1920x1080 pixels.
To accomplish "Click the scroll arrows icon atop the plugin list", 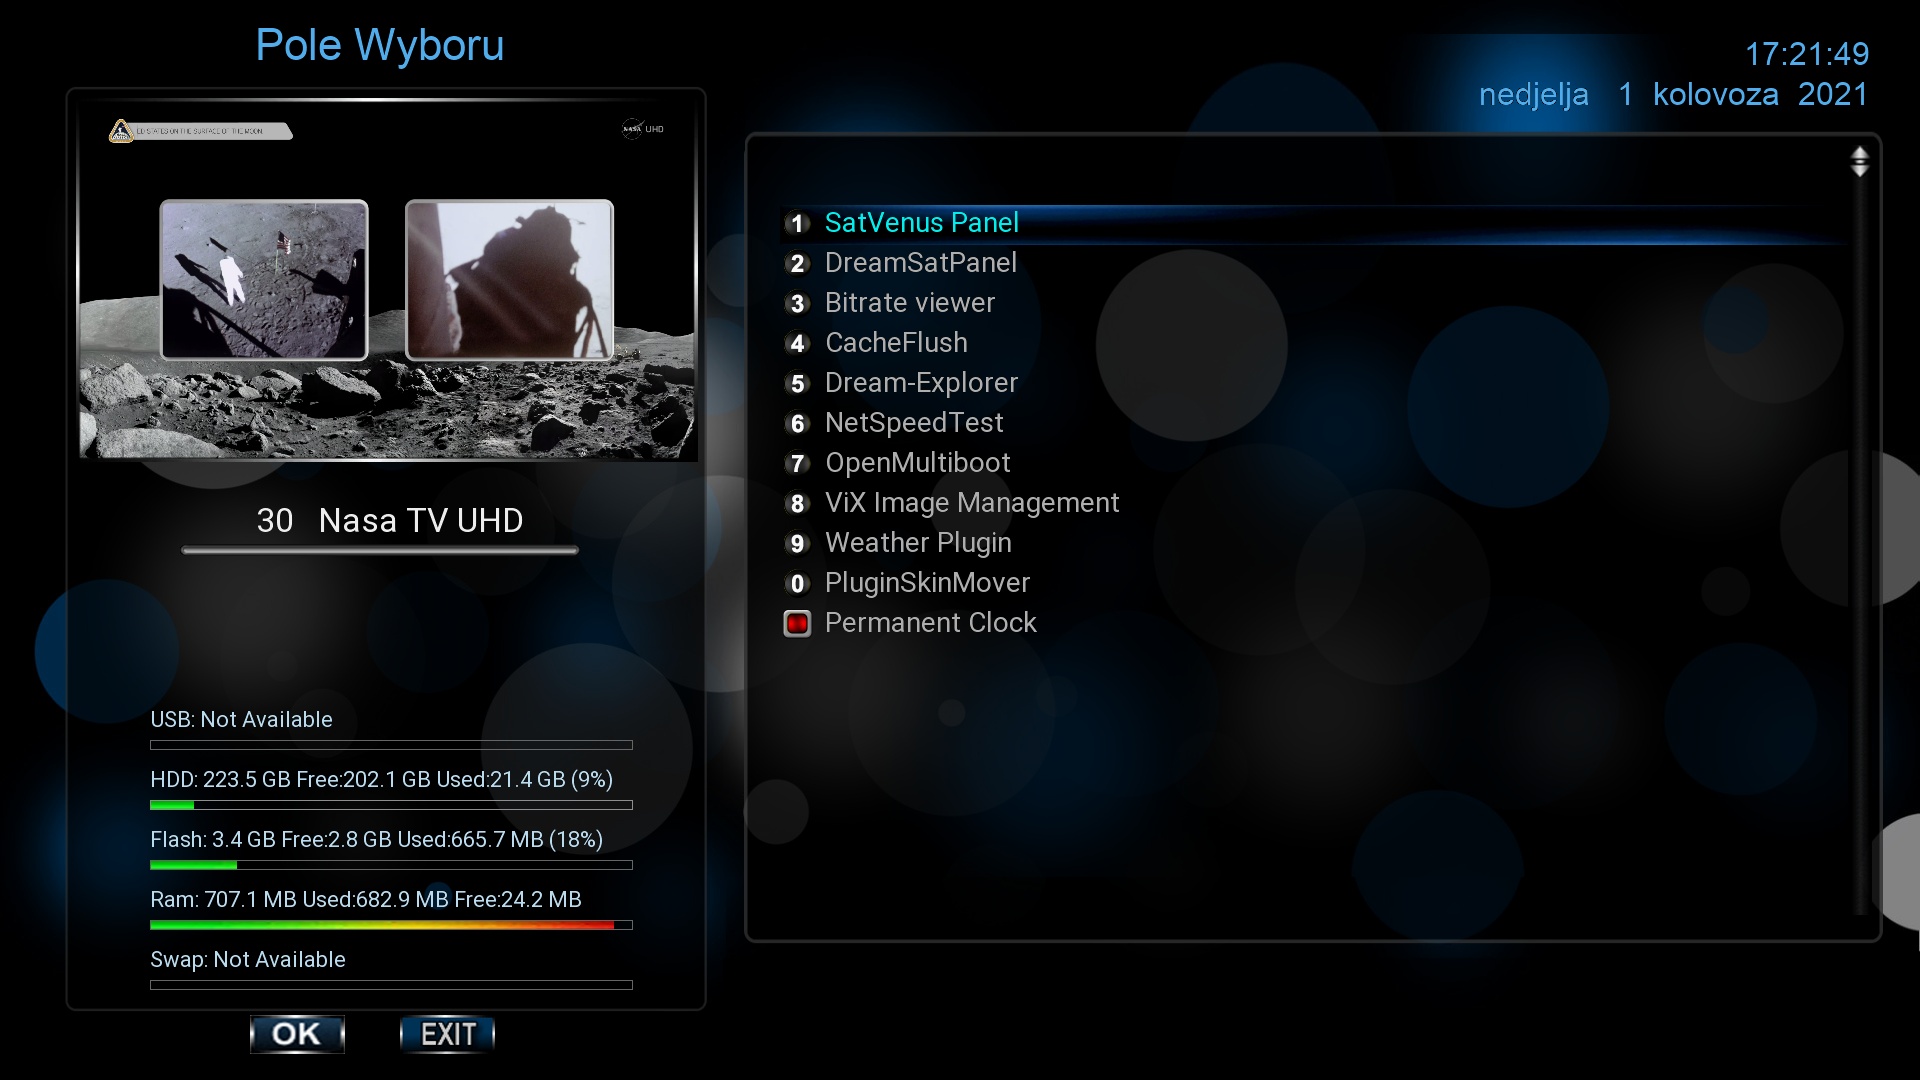I will click(1859, 162).
